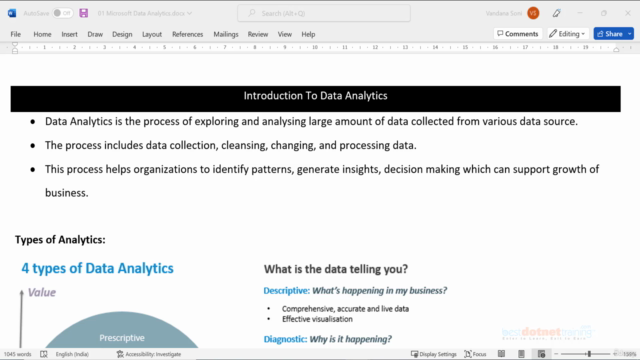Open the Mailings tab
Screen dimensions: 640x360
click(x=226, y=34)
